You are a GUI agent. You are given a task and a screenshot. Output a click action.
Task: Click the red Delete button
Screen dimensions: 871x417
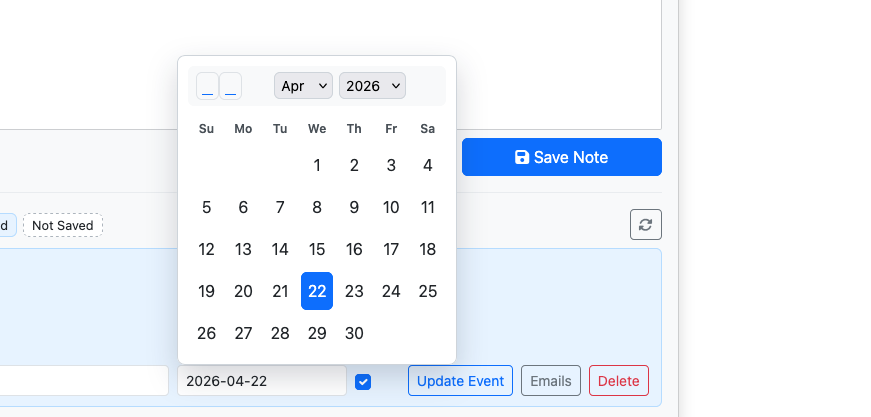(618, 380)
